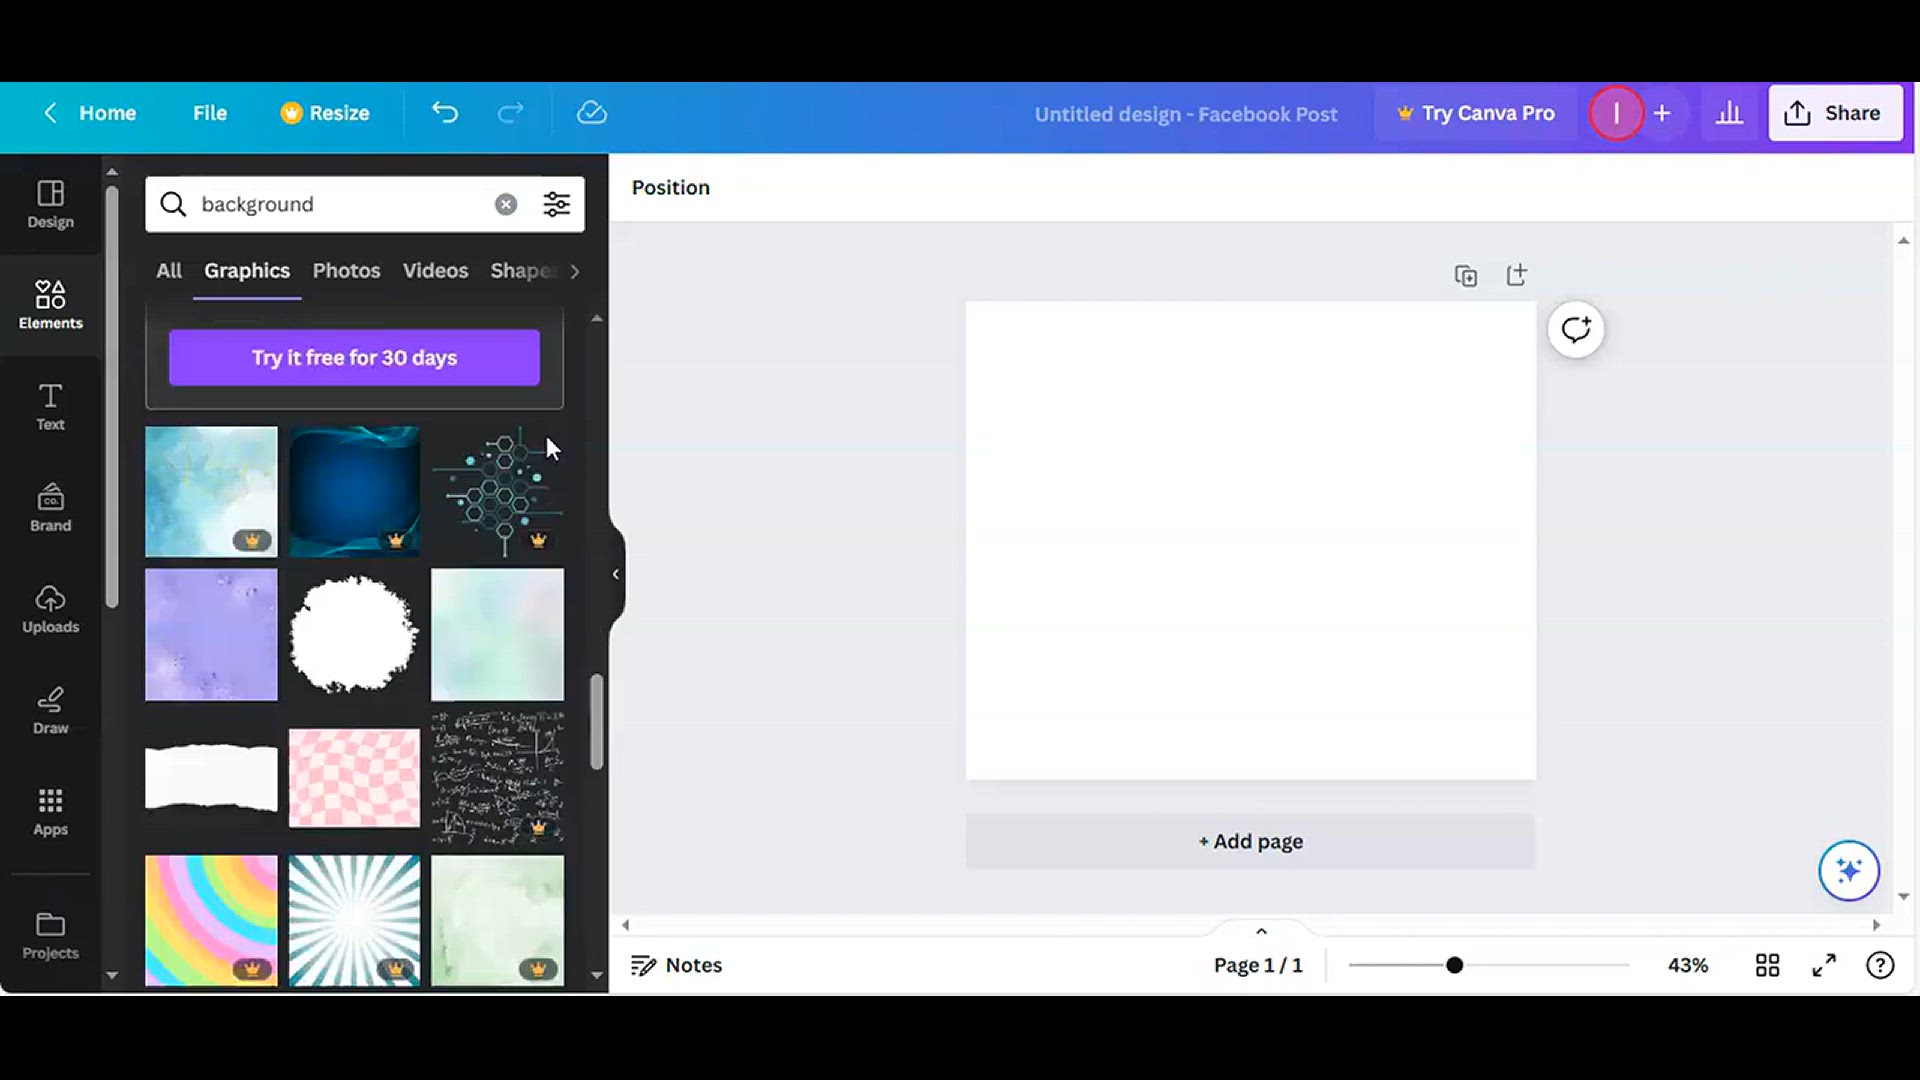
Task: Click the blank canvas page
Action: click(1250, 540)
